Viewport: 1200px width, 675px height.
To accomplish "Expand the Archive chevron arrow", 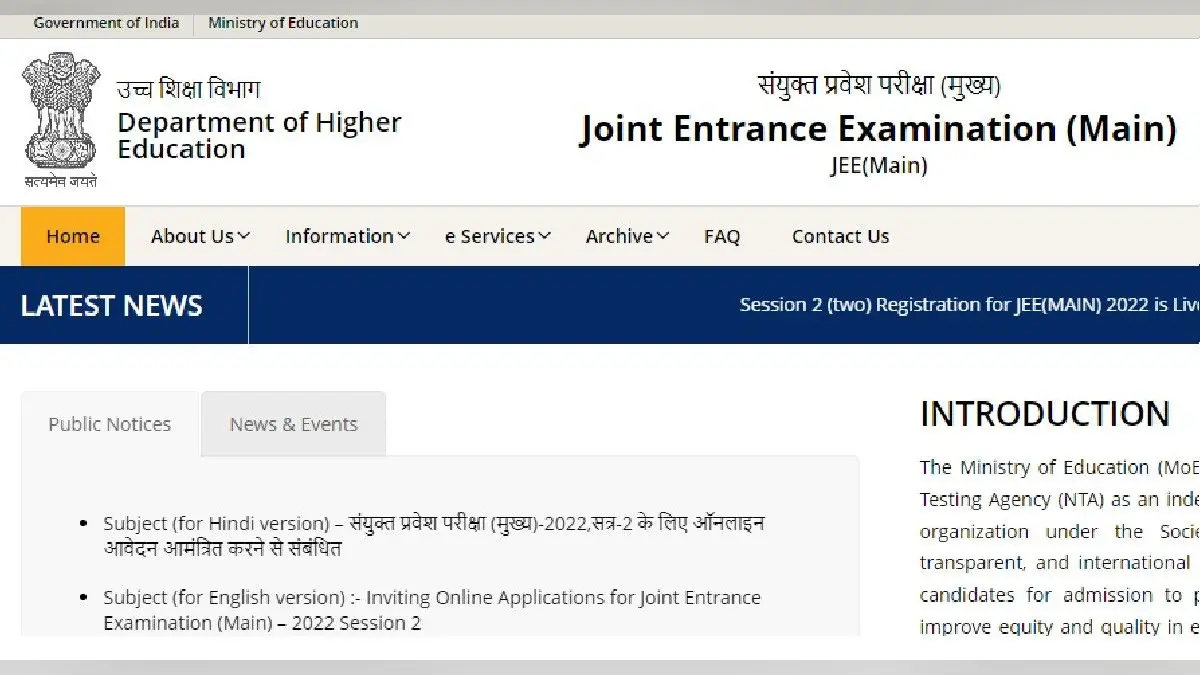I will [664, 237].
